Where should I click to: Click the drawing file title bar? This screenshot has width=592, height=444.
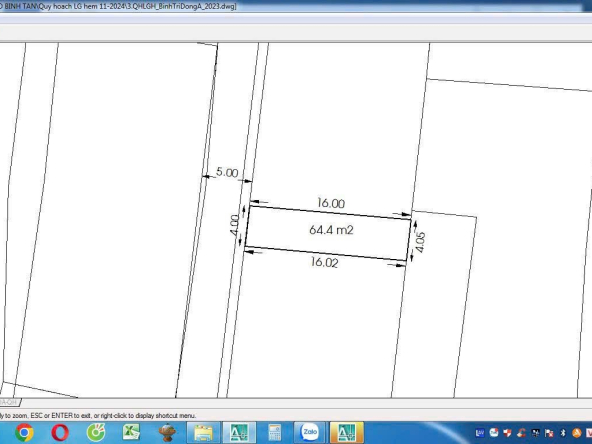pyautogui.click(x=118, y=6)
